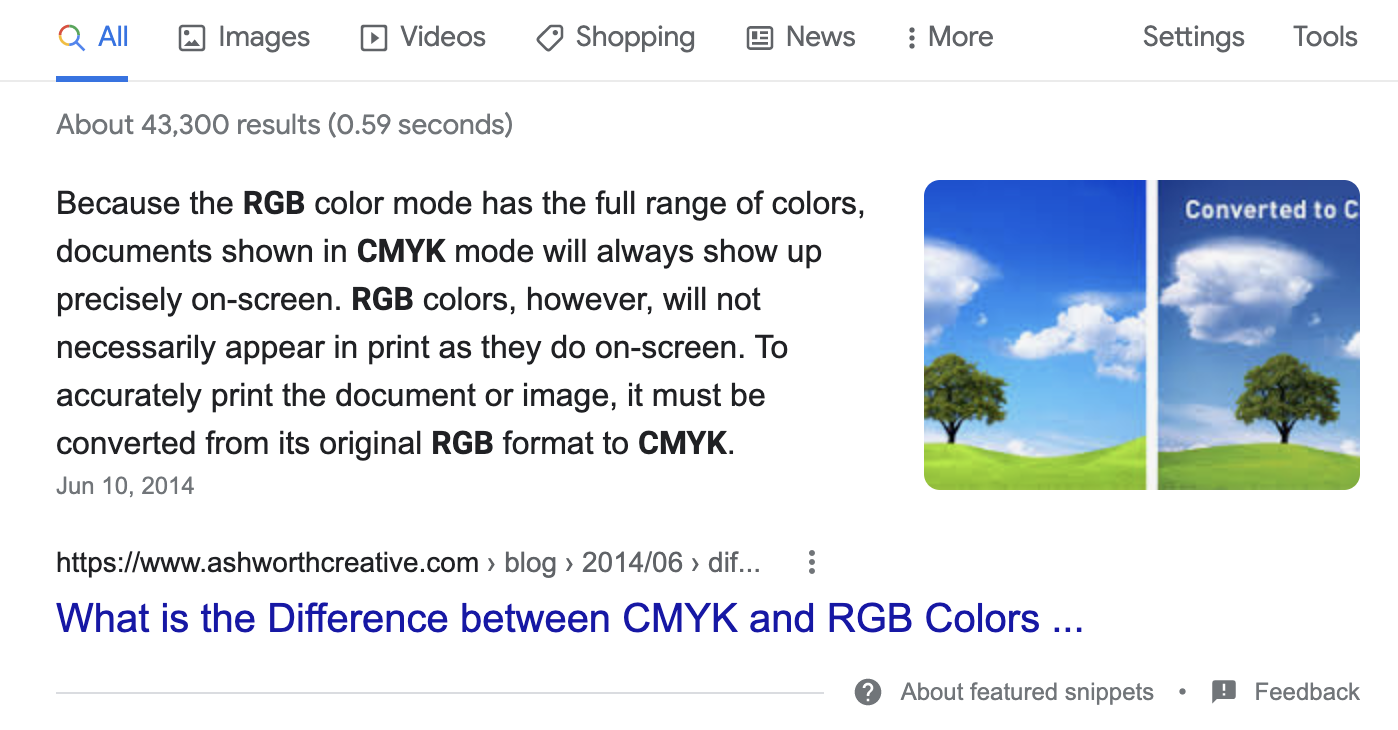Viewport: 1398px width, 730px height.
Task: Open About featured snippets link
Action: pyautogui.click(x=1027, y=692)
